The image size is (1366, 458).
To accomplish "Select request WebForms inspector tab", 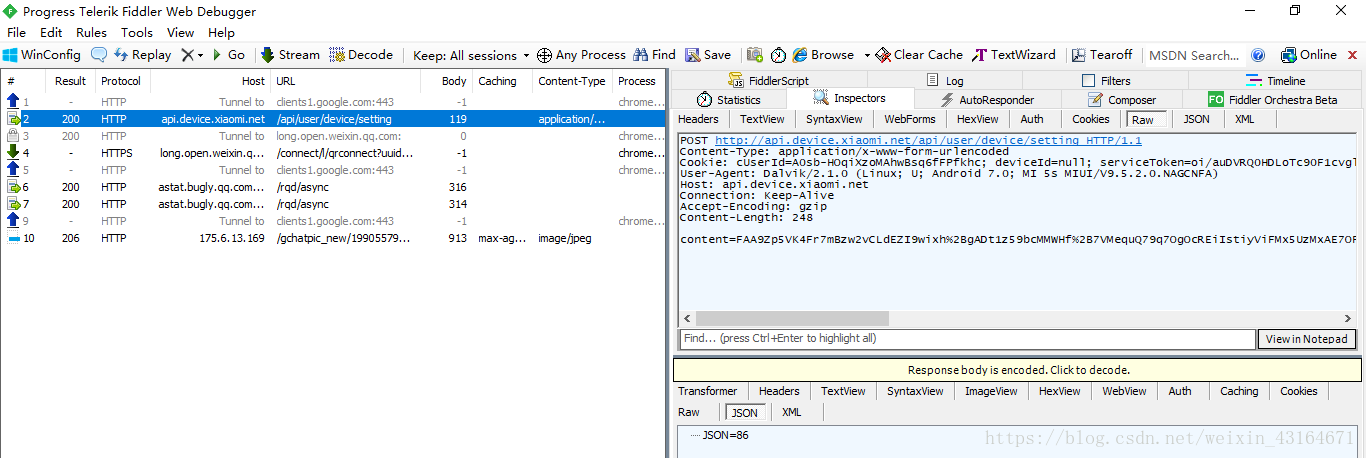I will [909, 119].
